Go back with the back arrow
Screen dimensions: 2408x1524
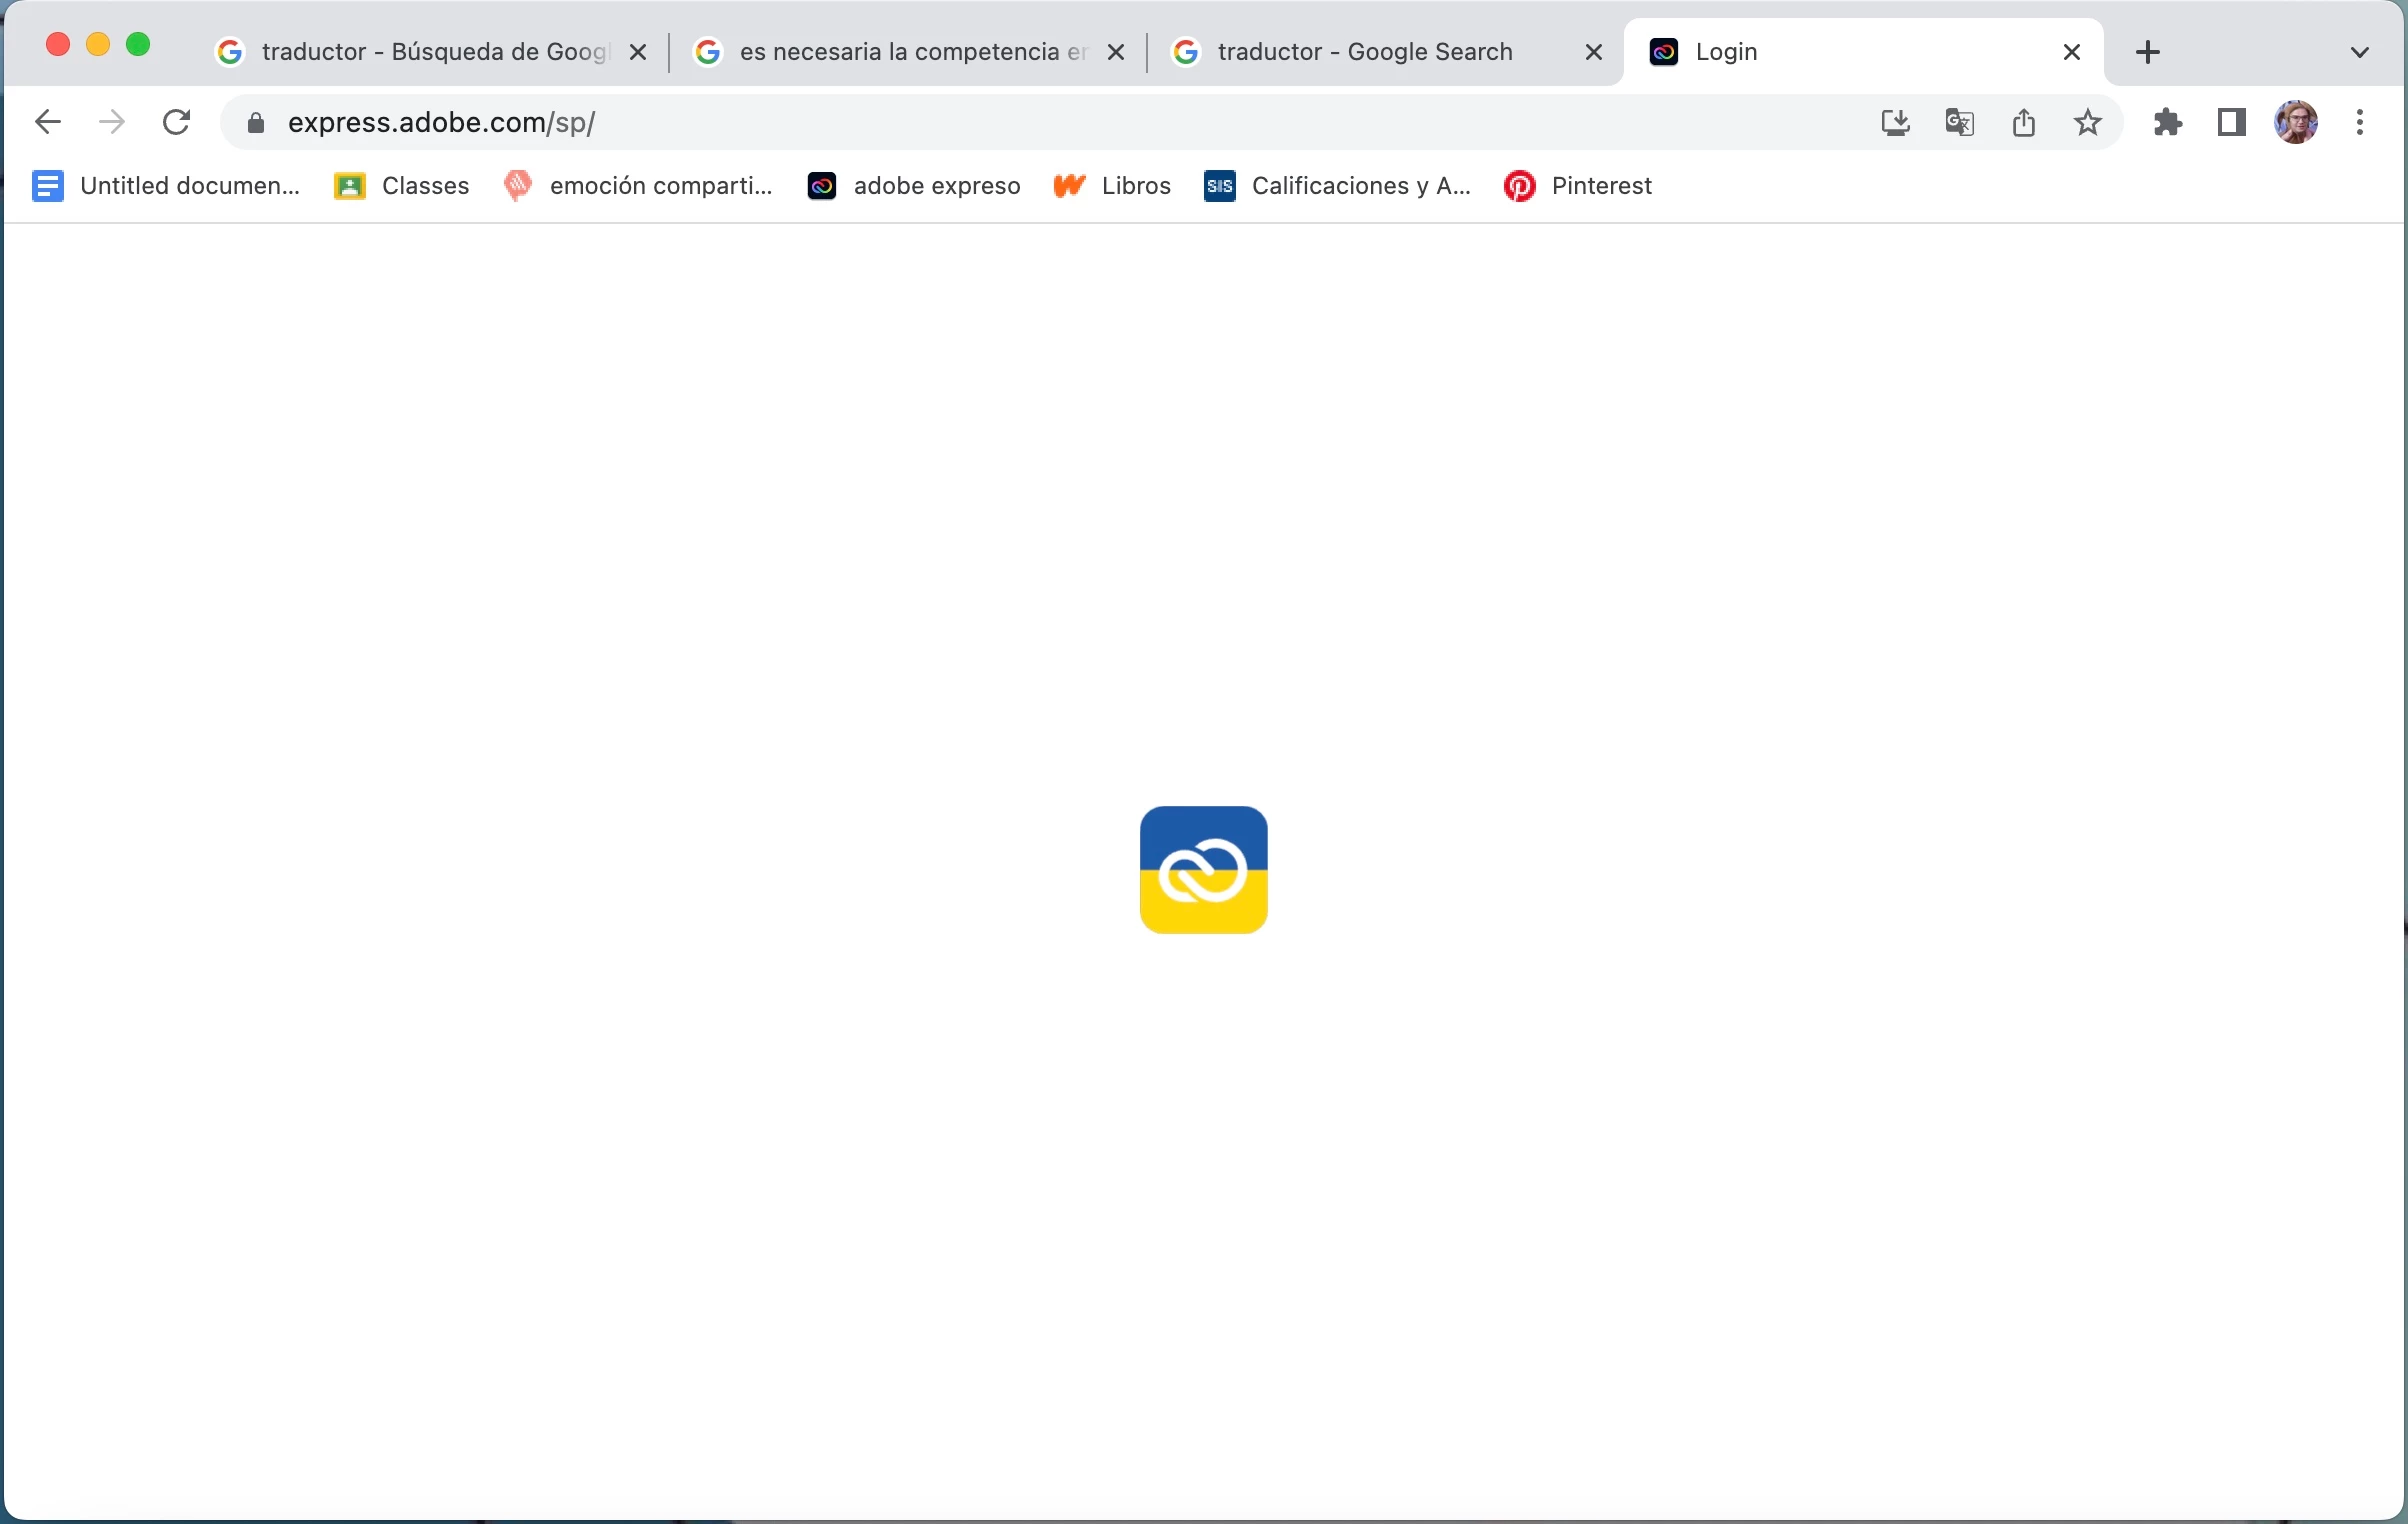coord(47,123)
